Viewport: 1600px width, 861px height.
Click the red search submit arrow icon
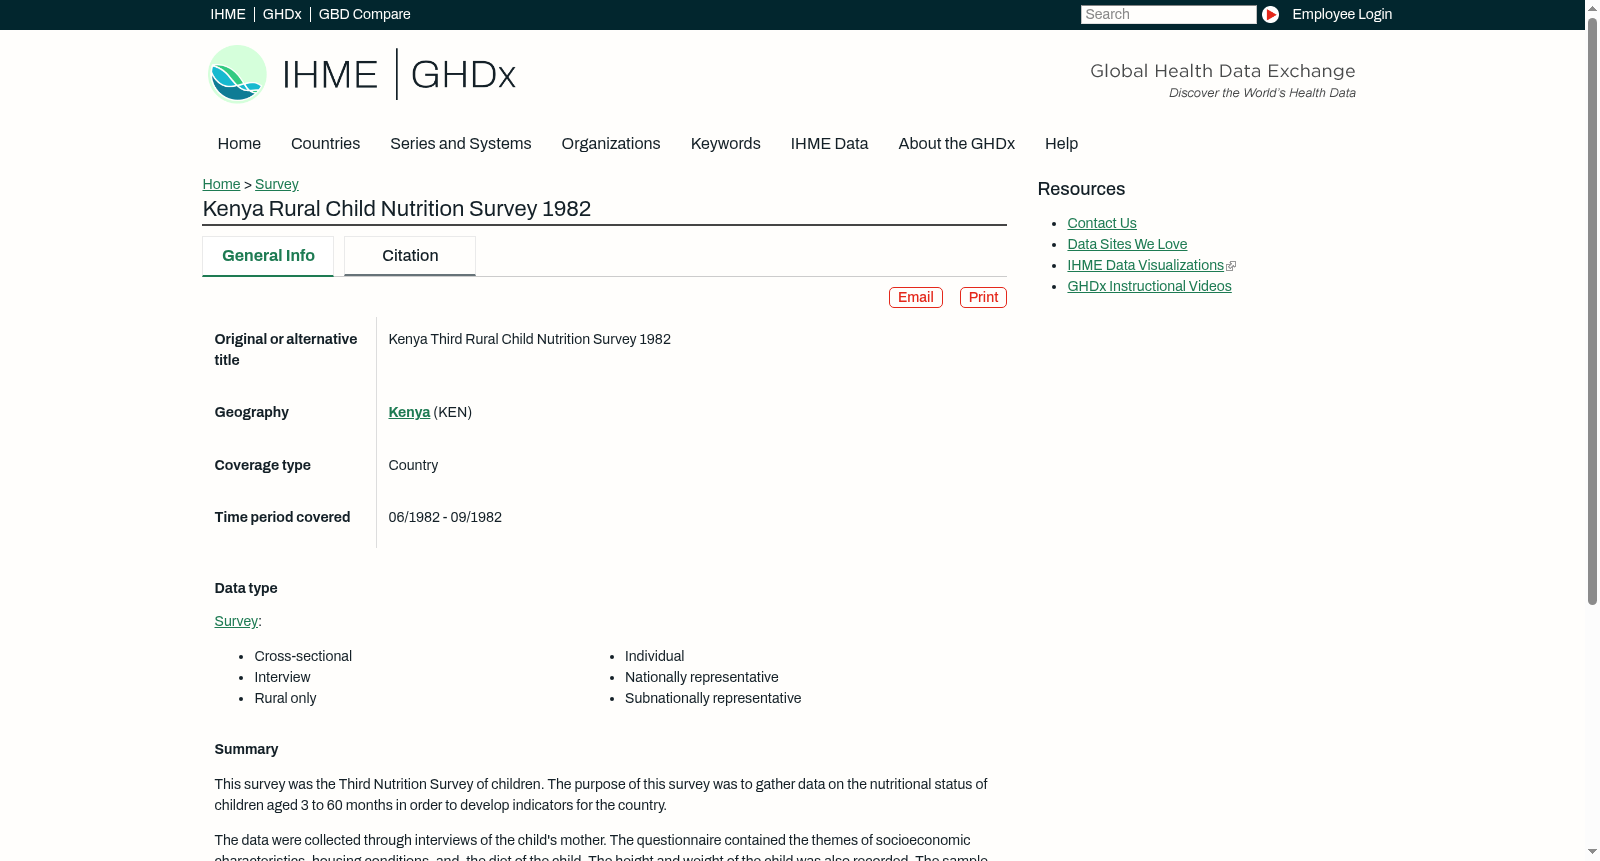(1270, 14)
